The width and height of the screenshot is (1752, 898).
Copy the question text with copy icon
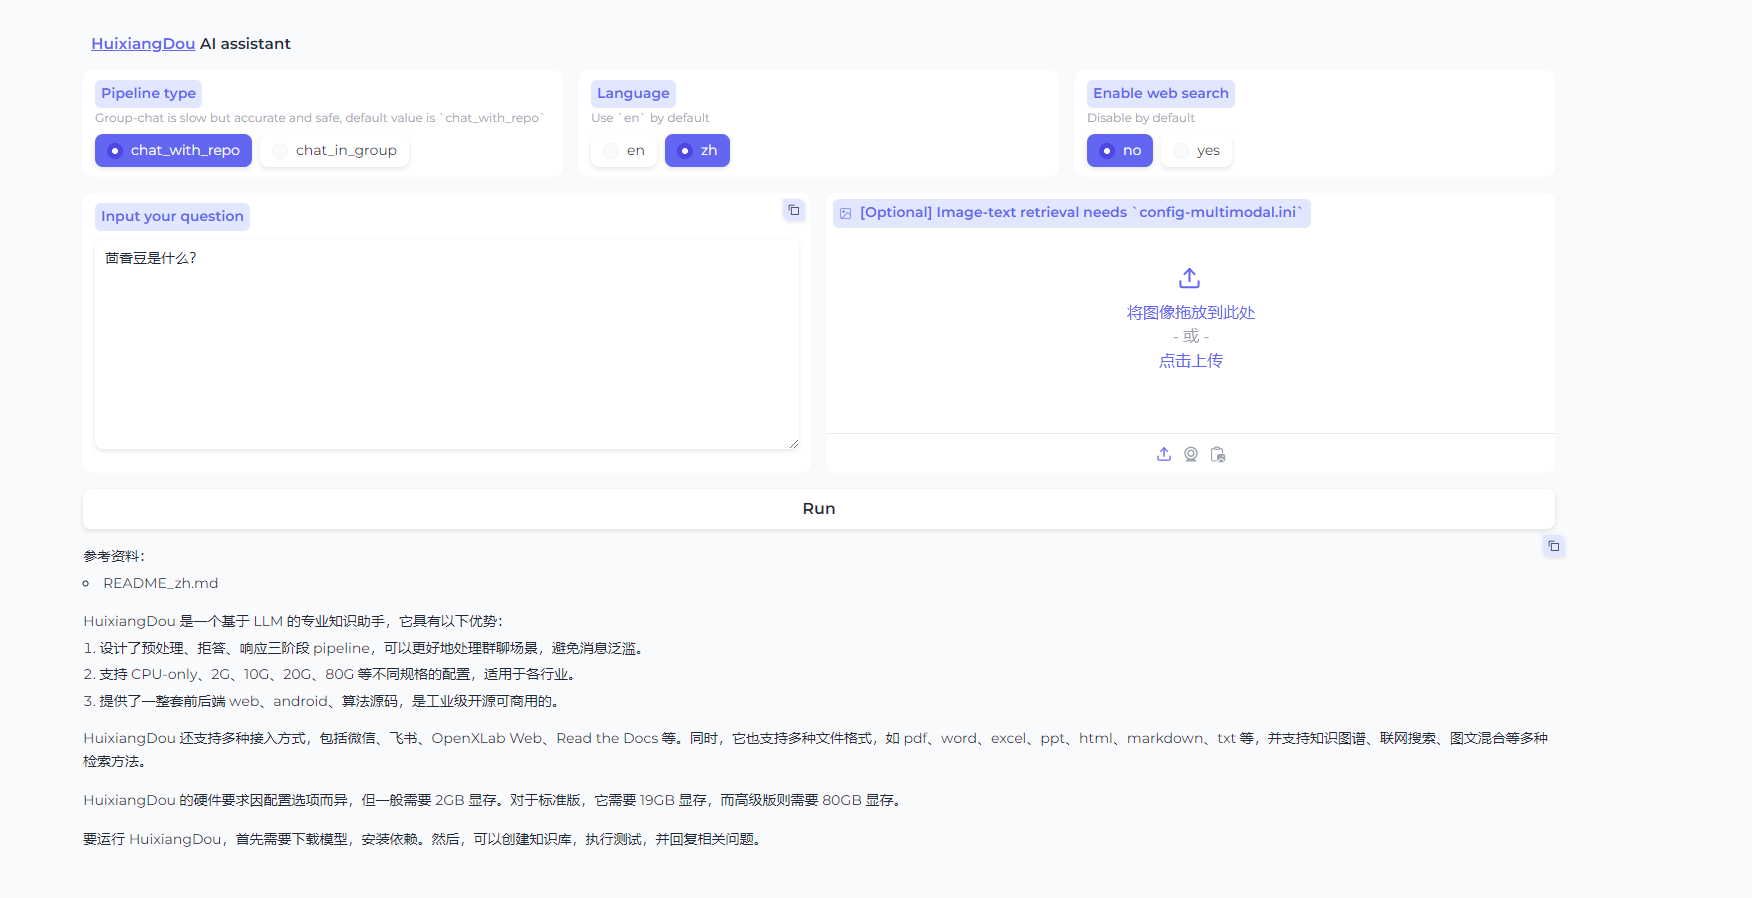click(793, 210)
